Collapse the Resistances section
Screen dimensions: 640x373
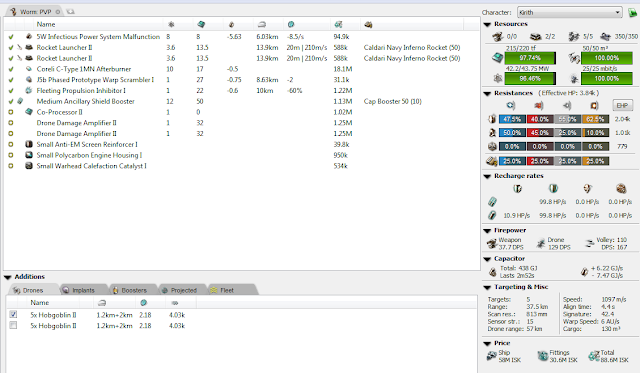point(487,93)
